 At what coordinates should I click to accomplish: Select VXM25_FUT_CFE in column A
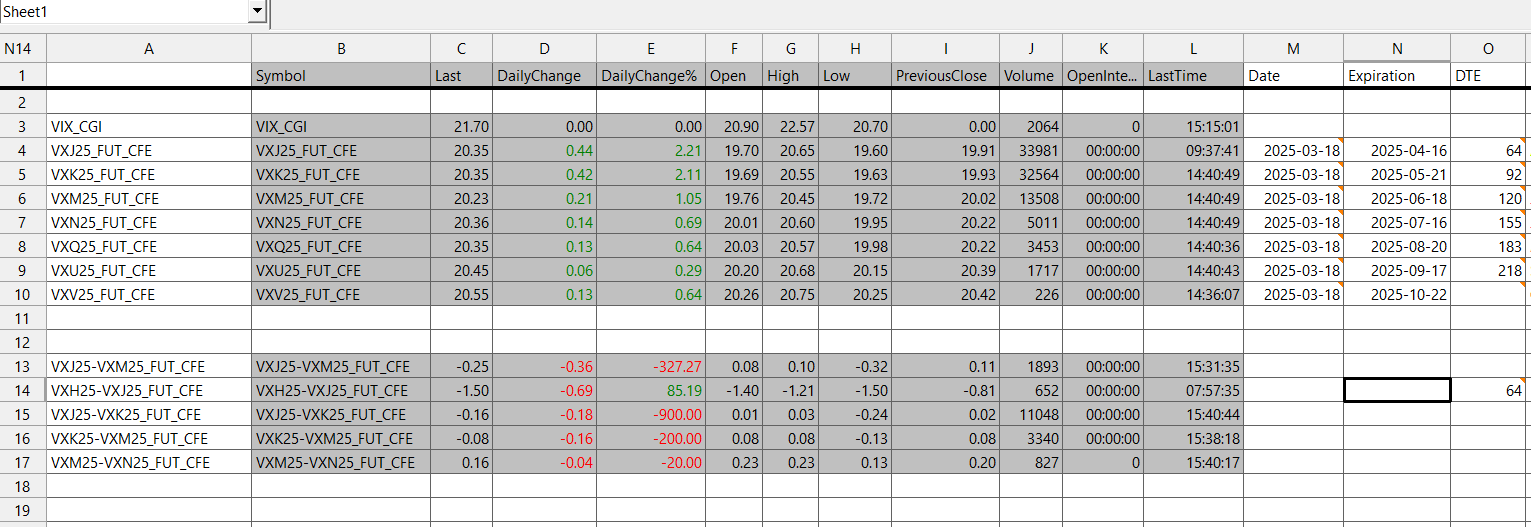coord(149,199)
